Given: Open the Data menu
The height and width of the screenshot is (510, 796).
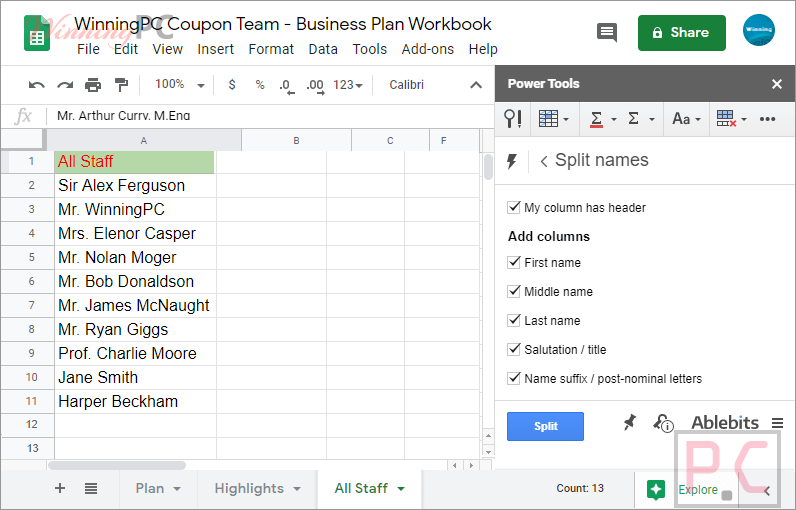Looking at the screenshot, I should pos(323,49).
